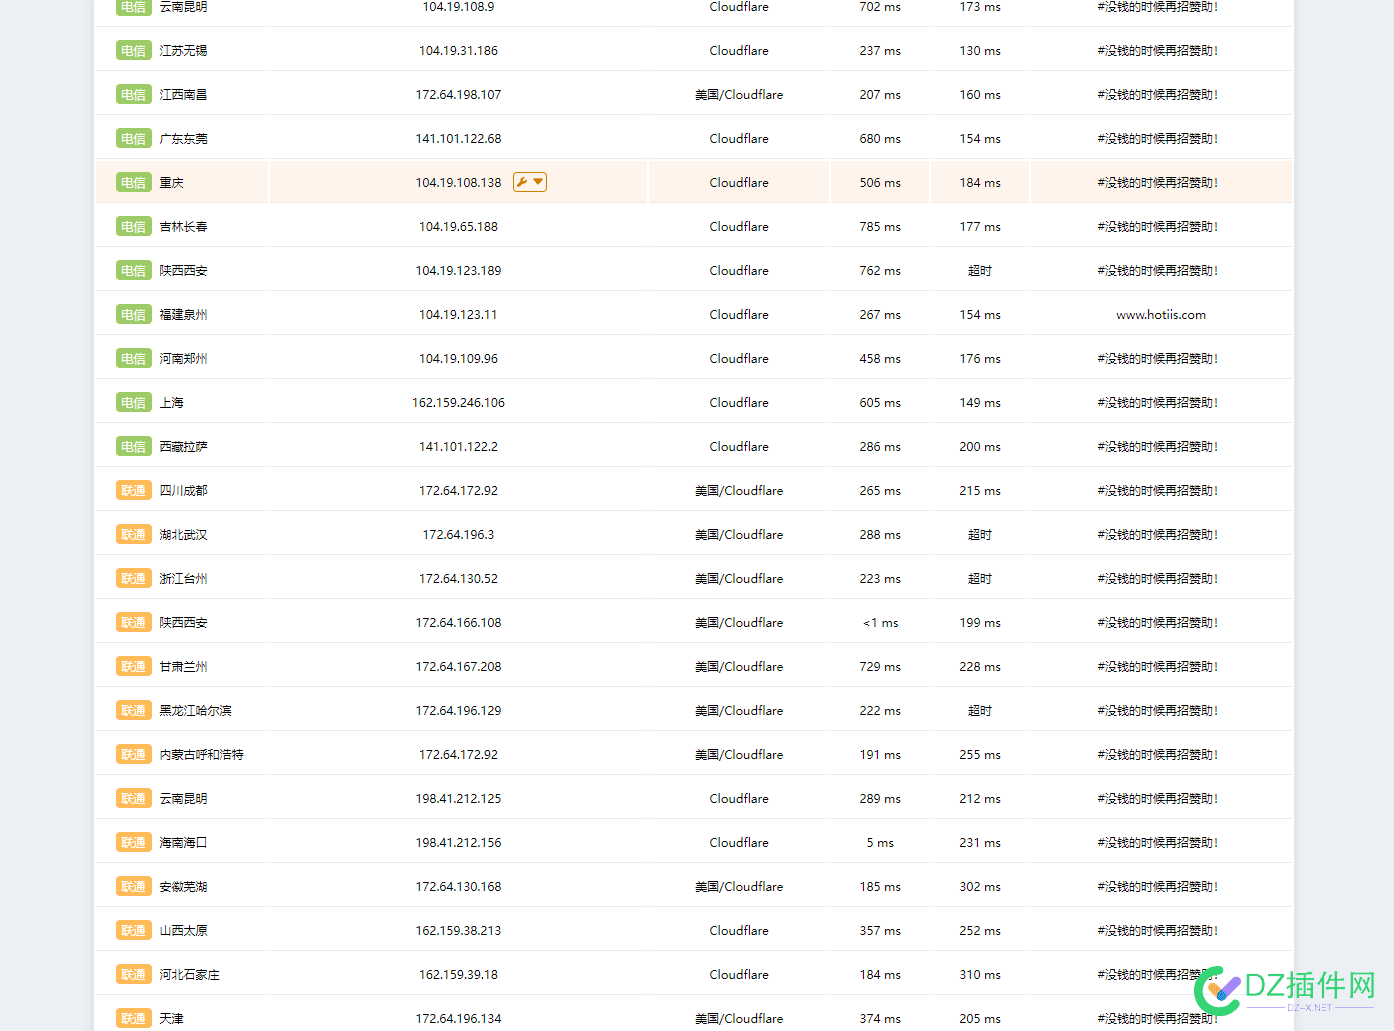Screen dimensions: 1394x1031
Task: Select node name 河南郑州
Action: coord(184,359)
